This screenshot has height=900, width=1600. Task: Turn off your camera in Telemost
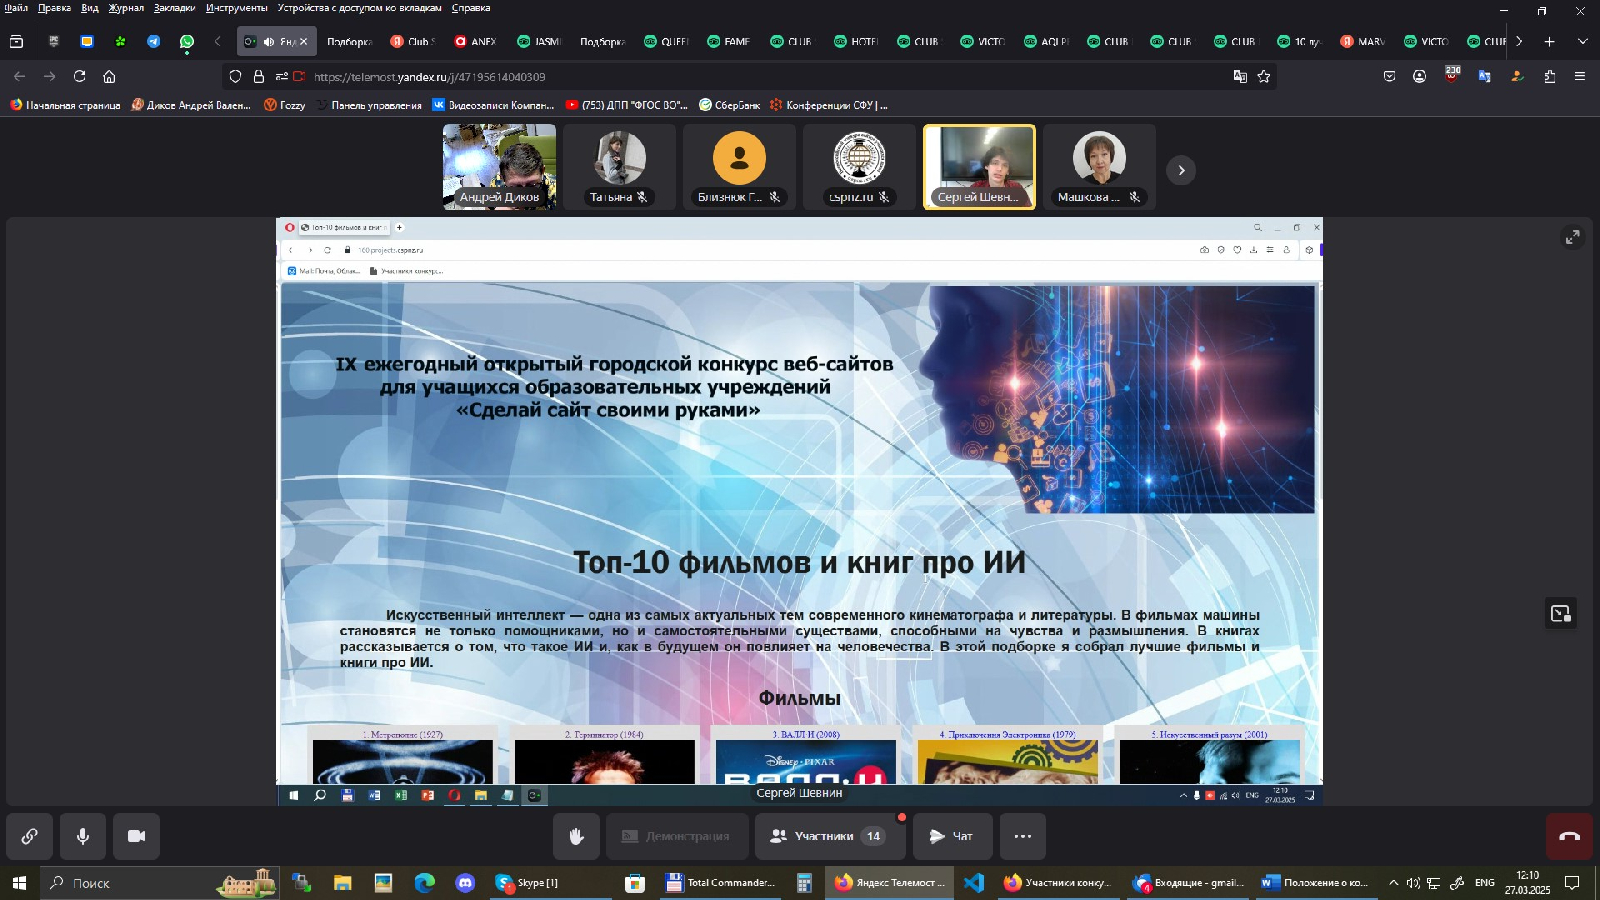(x=138, y=836)
